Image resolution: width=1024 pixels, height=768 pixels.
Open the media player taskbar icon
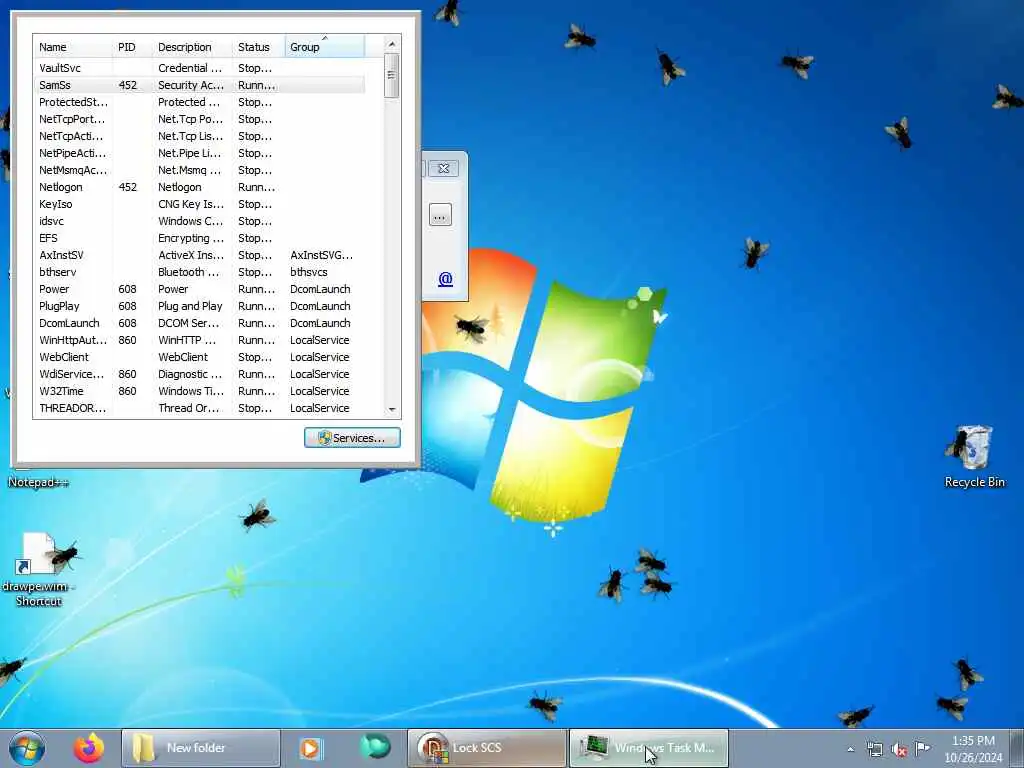311,748
